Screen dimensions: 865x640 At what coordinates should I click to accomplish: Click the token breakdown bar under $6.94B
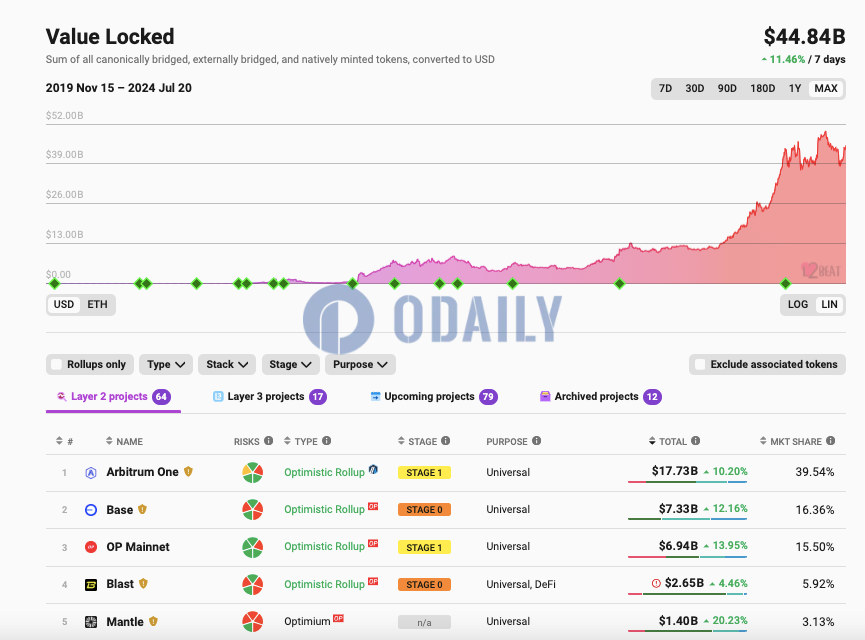tap(687, 556)
